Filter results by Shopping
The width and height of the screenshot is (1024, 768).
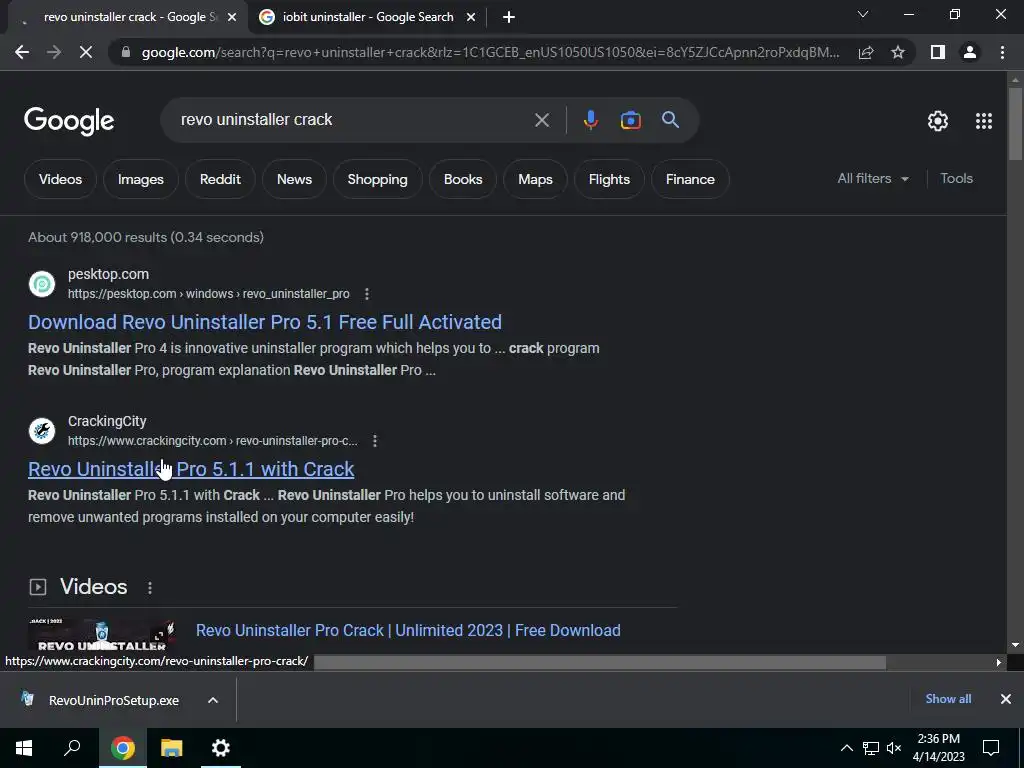coord(377,179)
